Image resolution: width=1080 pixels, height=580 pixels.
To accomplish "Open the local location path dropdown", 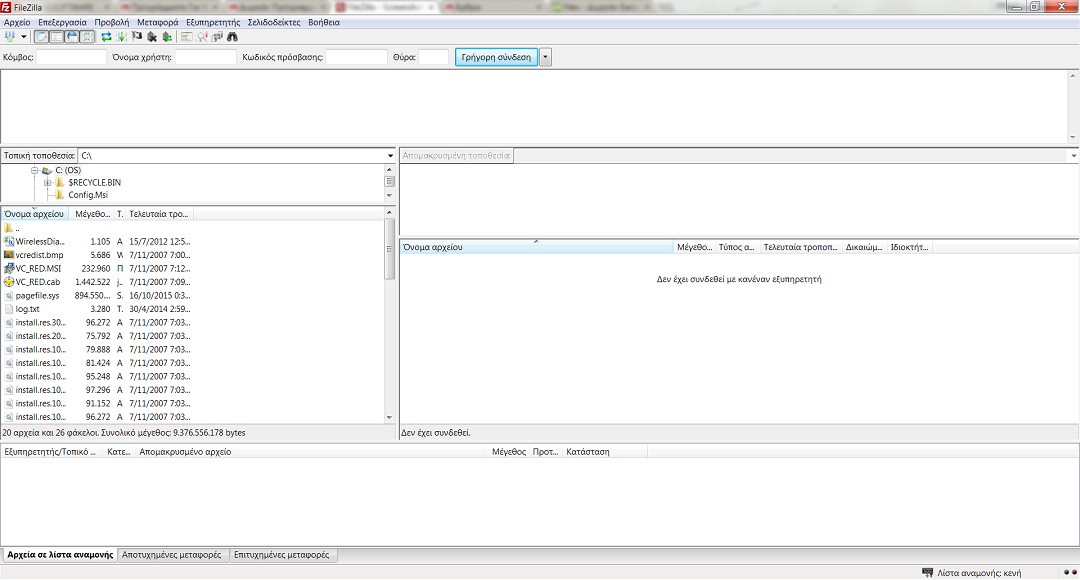I will pos(391,156).
